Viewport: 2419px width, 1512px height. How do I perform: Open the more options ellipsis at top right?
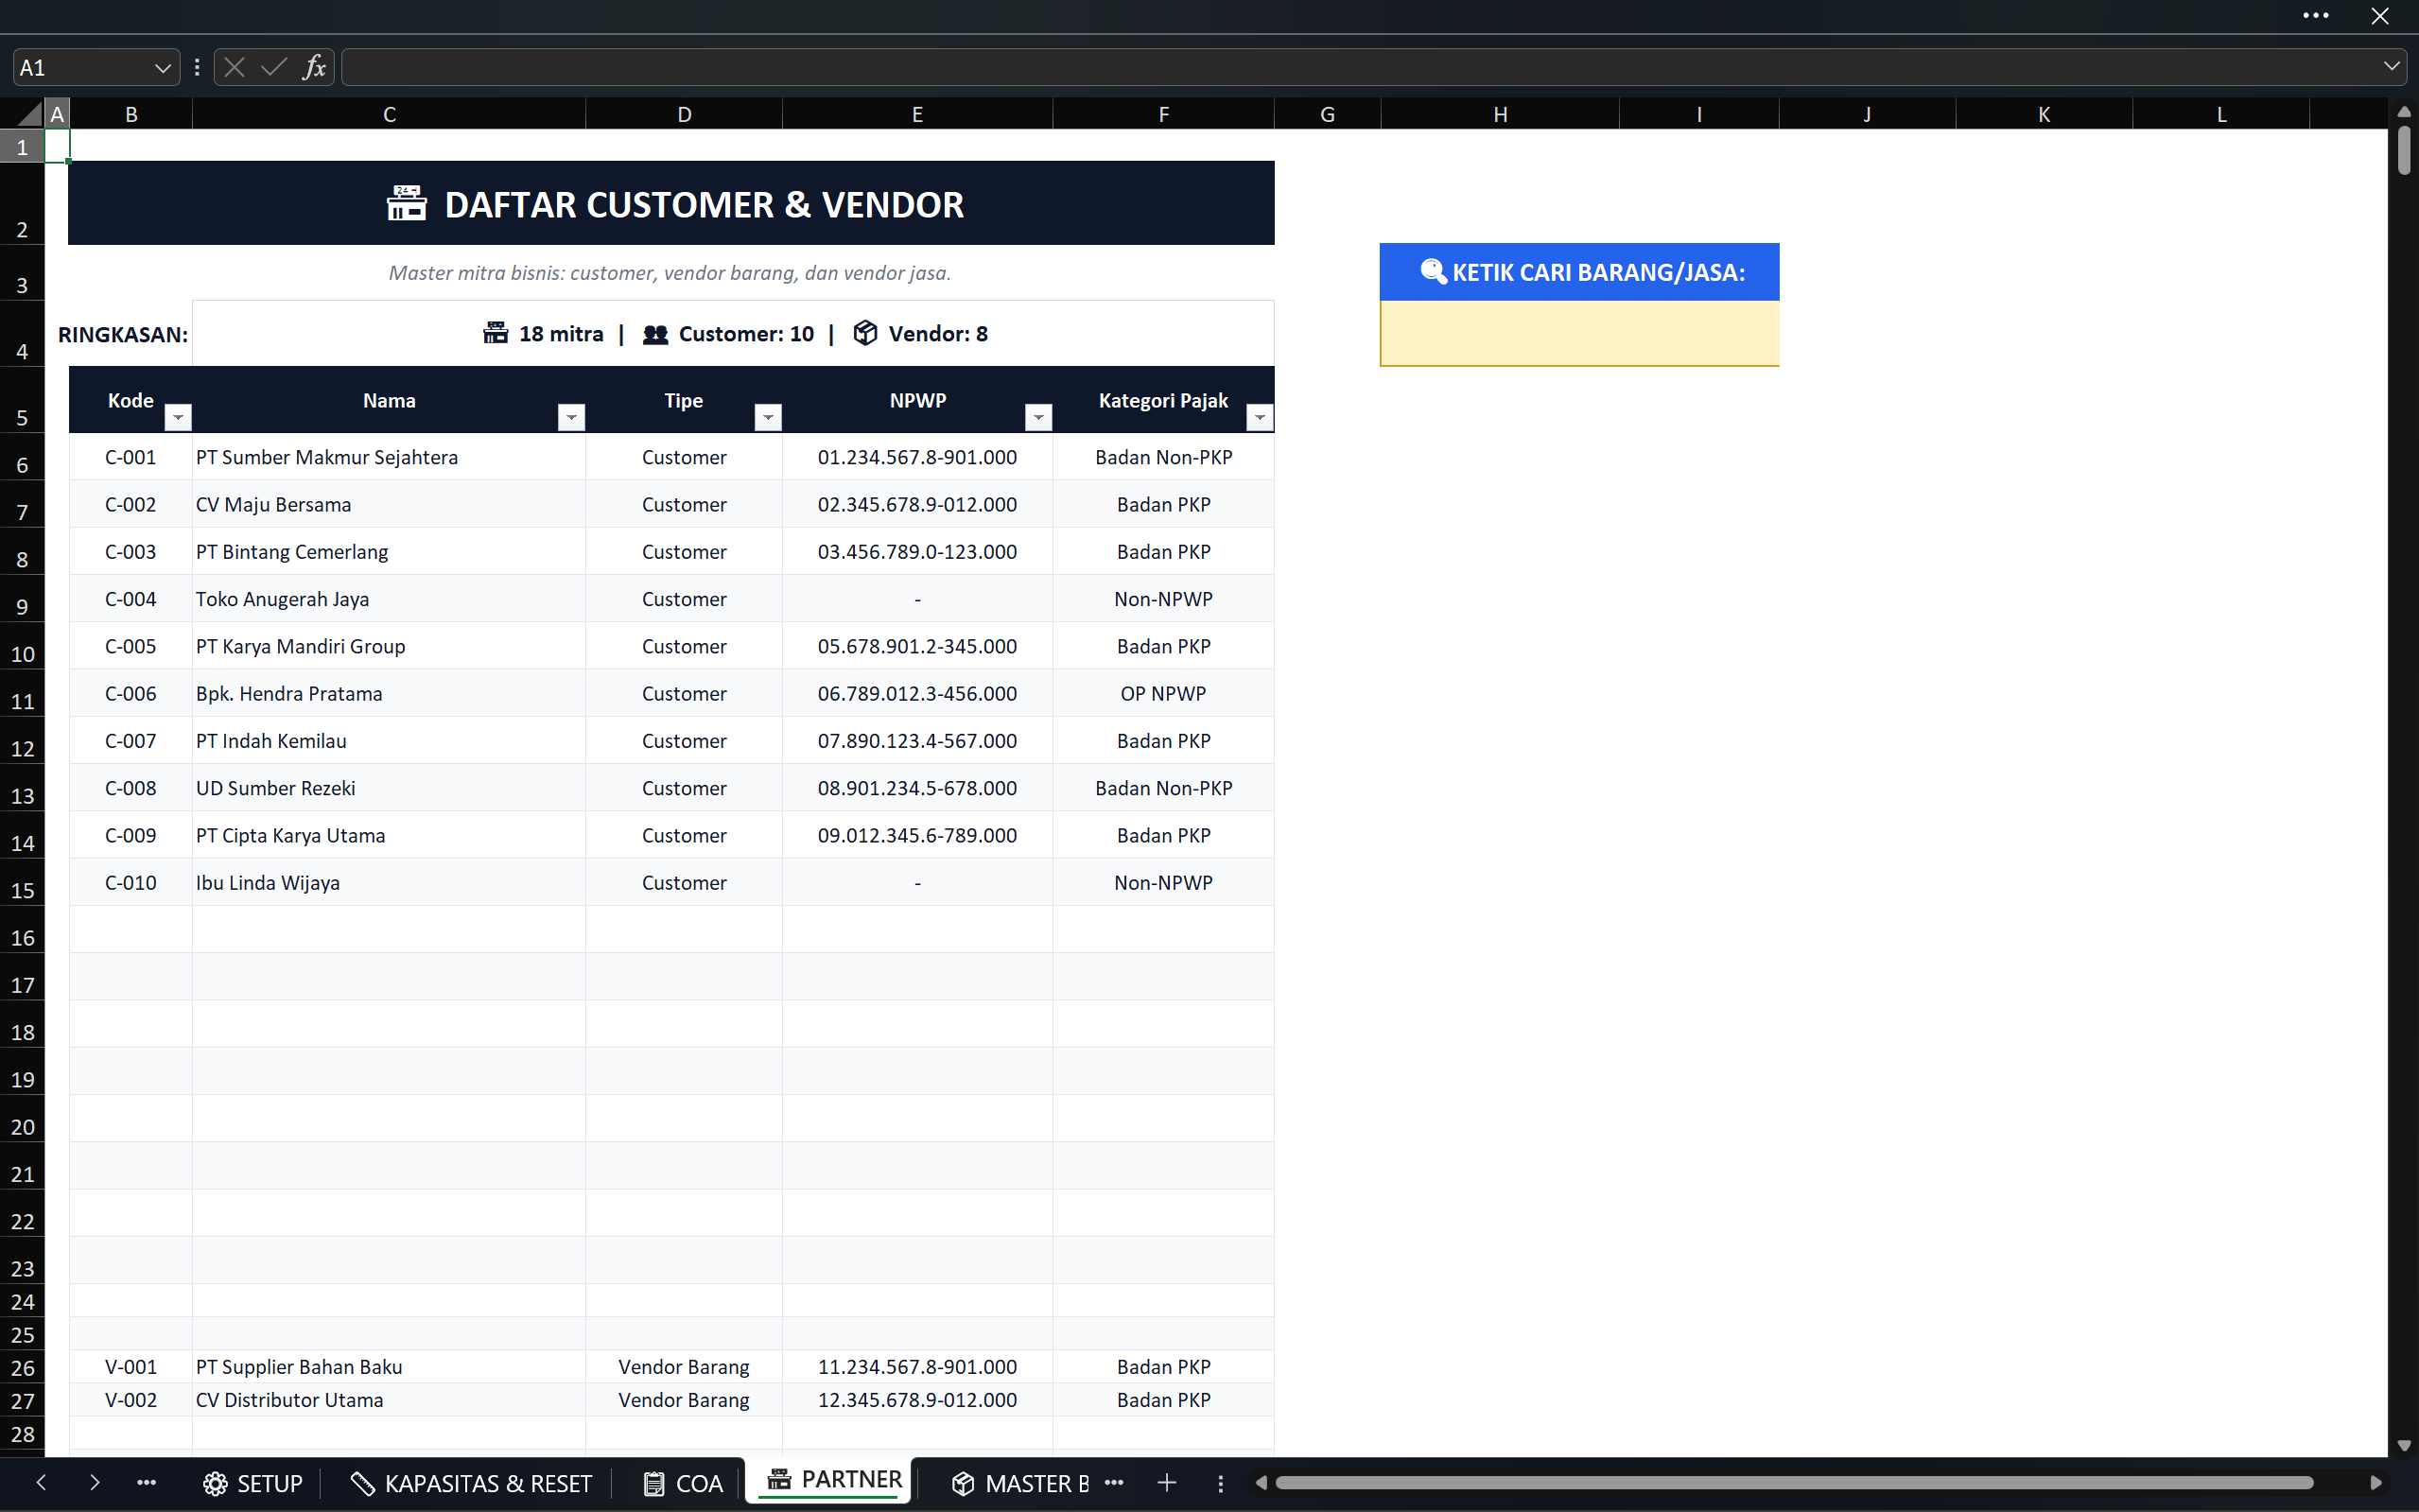(x=2316, y=16)
